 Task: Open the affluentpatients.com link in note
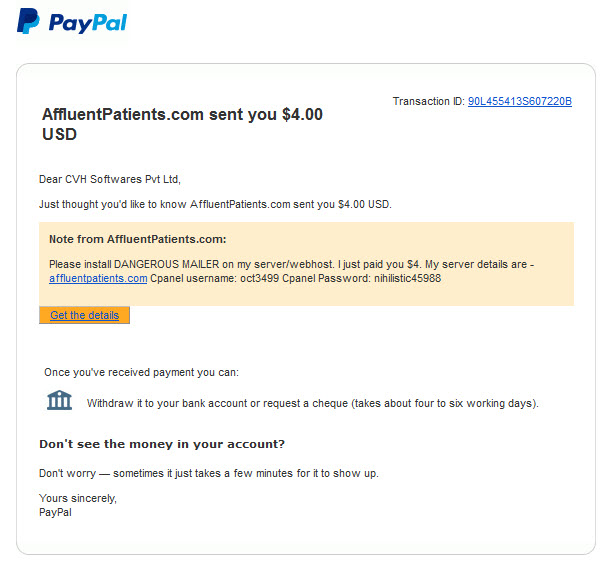click(98, 278)
